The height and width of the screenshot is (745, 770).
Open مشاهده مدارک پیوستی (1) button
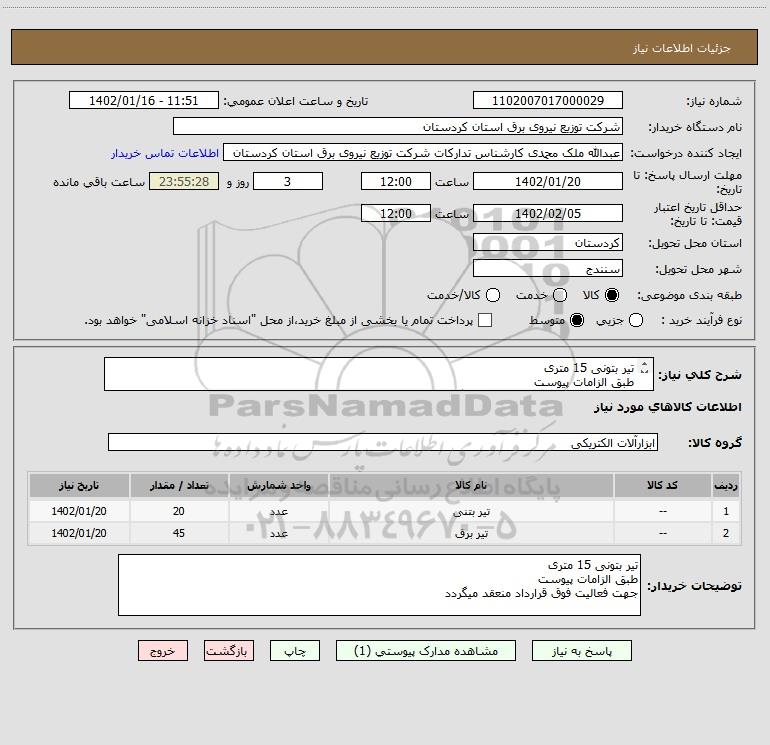tap(426, 651)
